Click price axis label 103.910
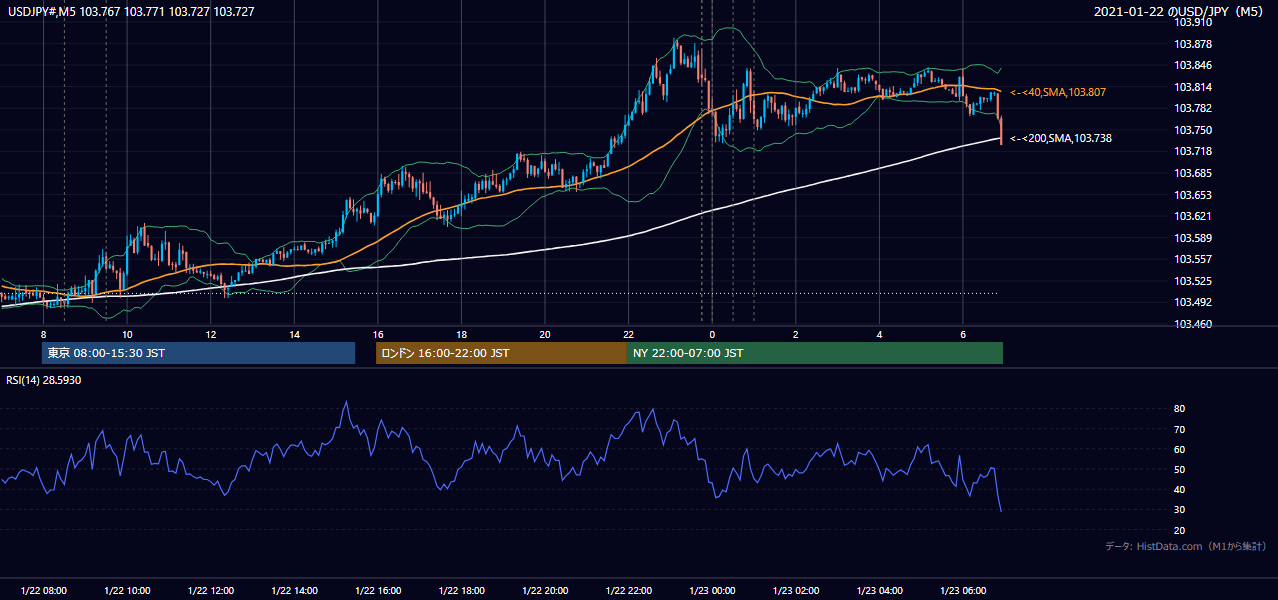Image resolution: width=1278 pixels, height=600 pixels. pos(1192,22)
